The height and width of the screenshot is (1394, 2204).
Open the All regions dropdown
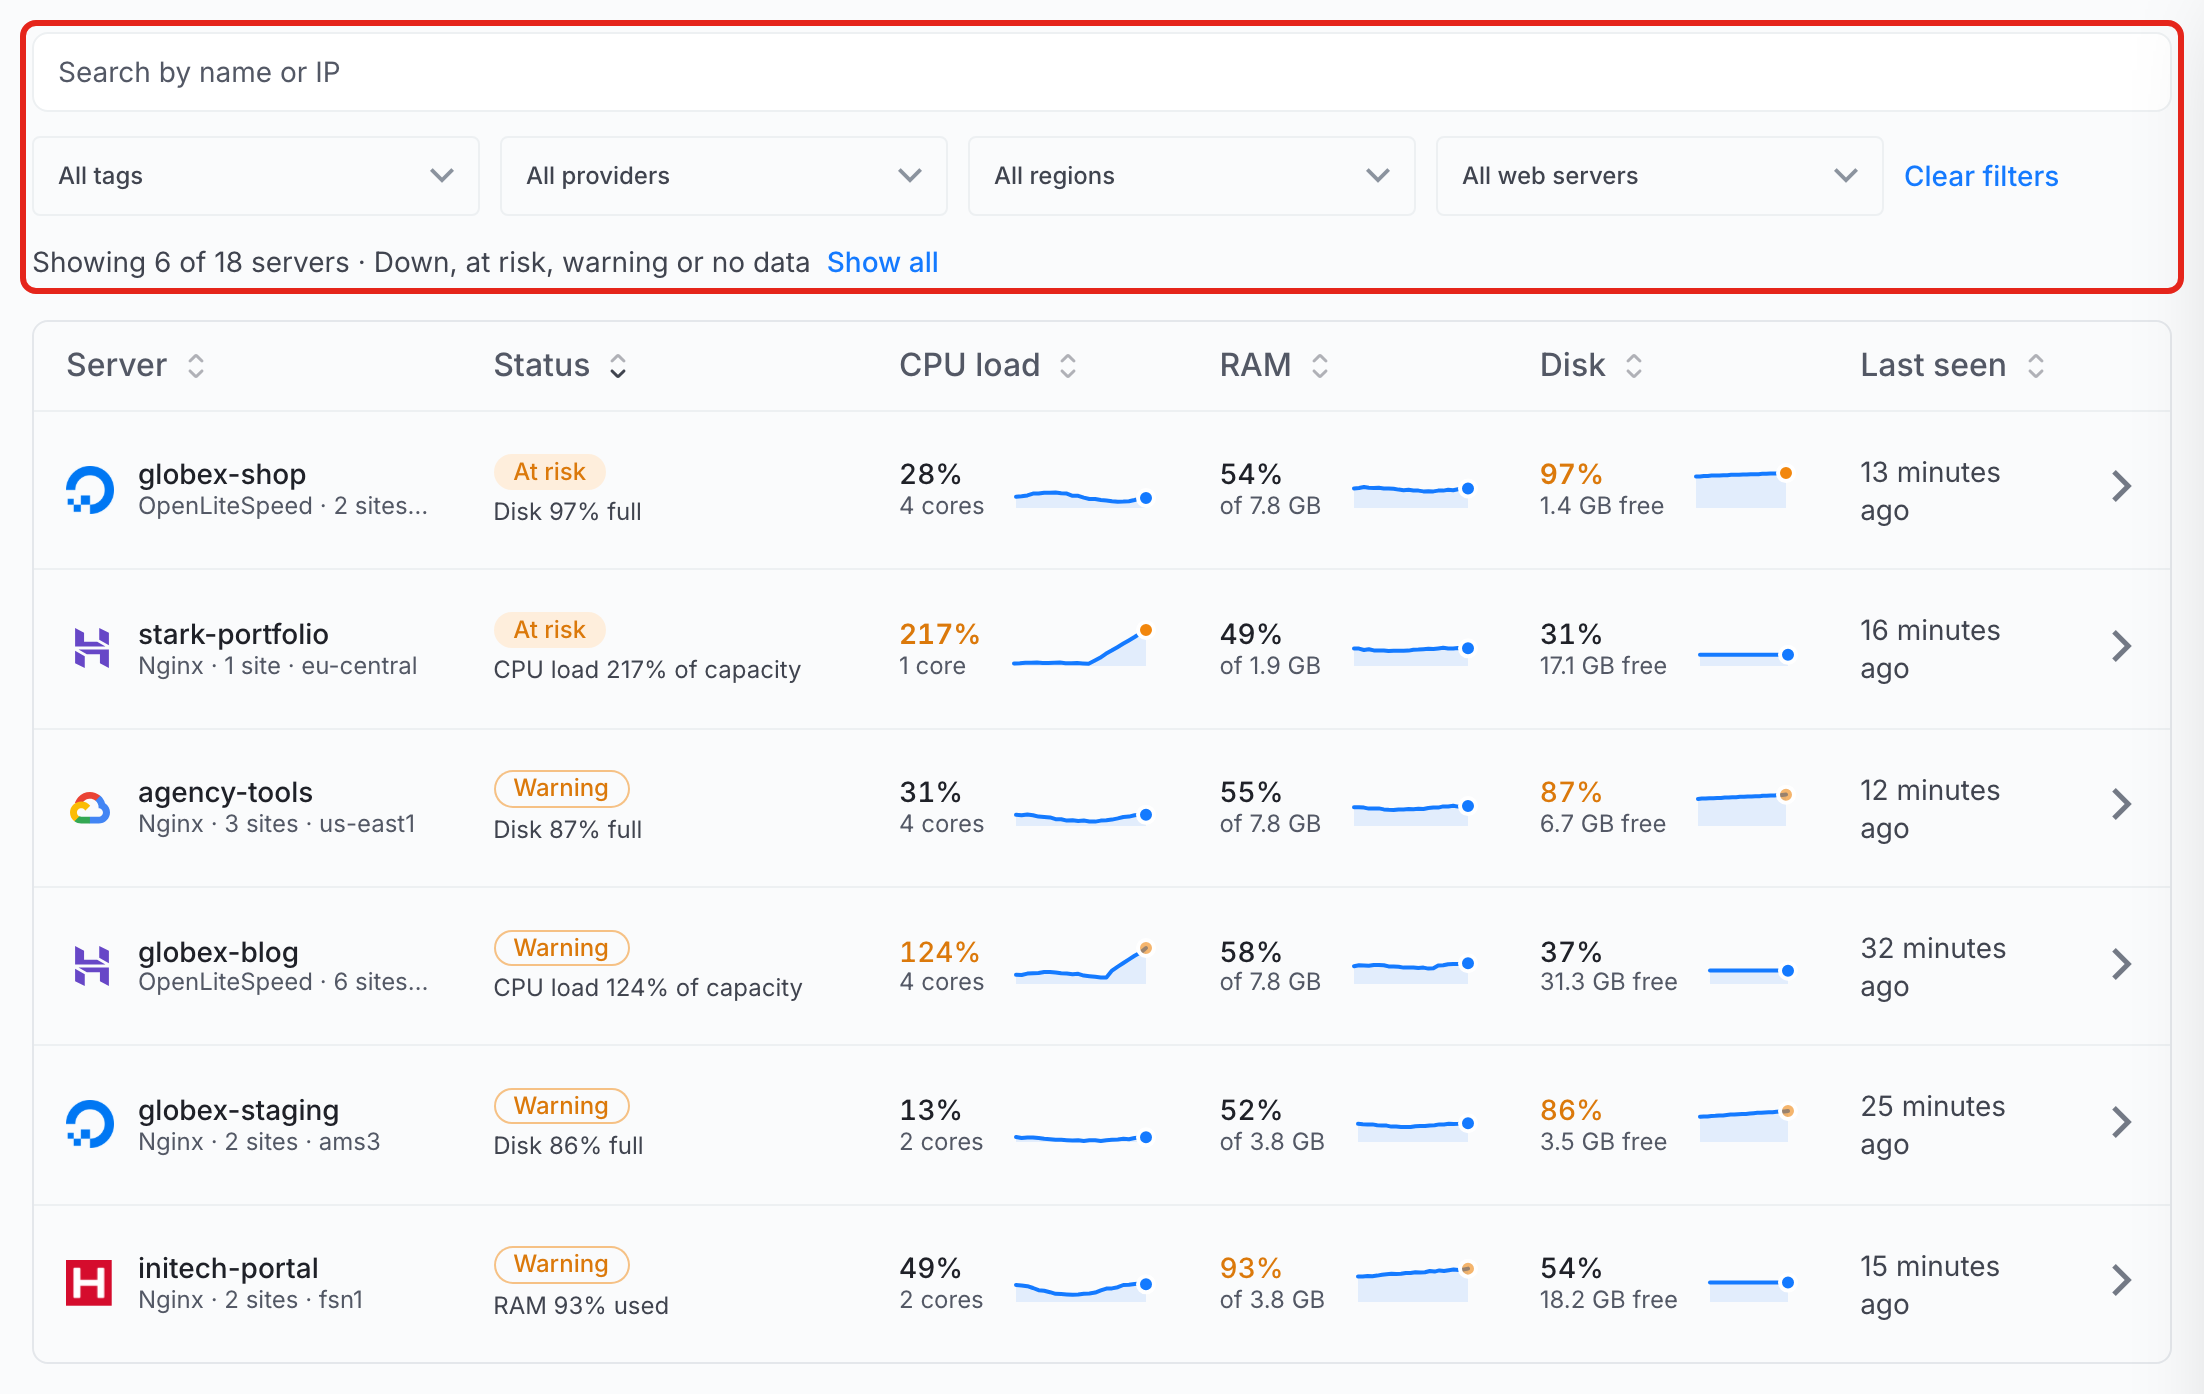click(1192, 176)
